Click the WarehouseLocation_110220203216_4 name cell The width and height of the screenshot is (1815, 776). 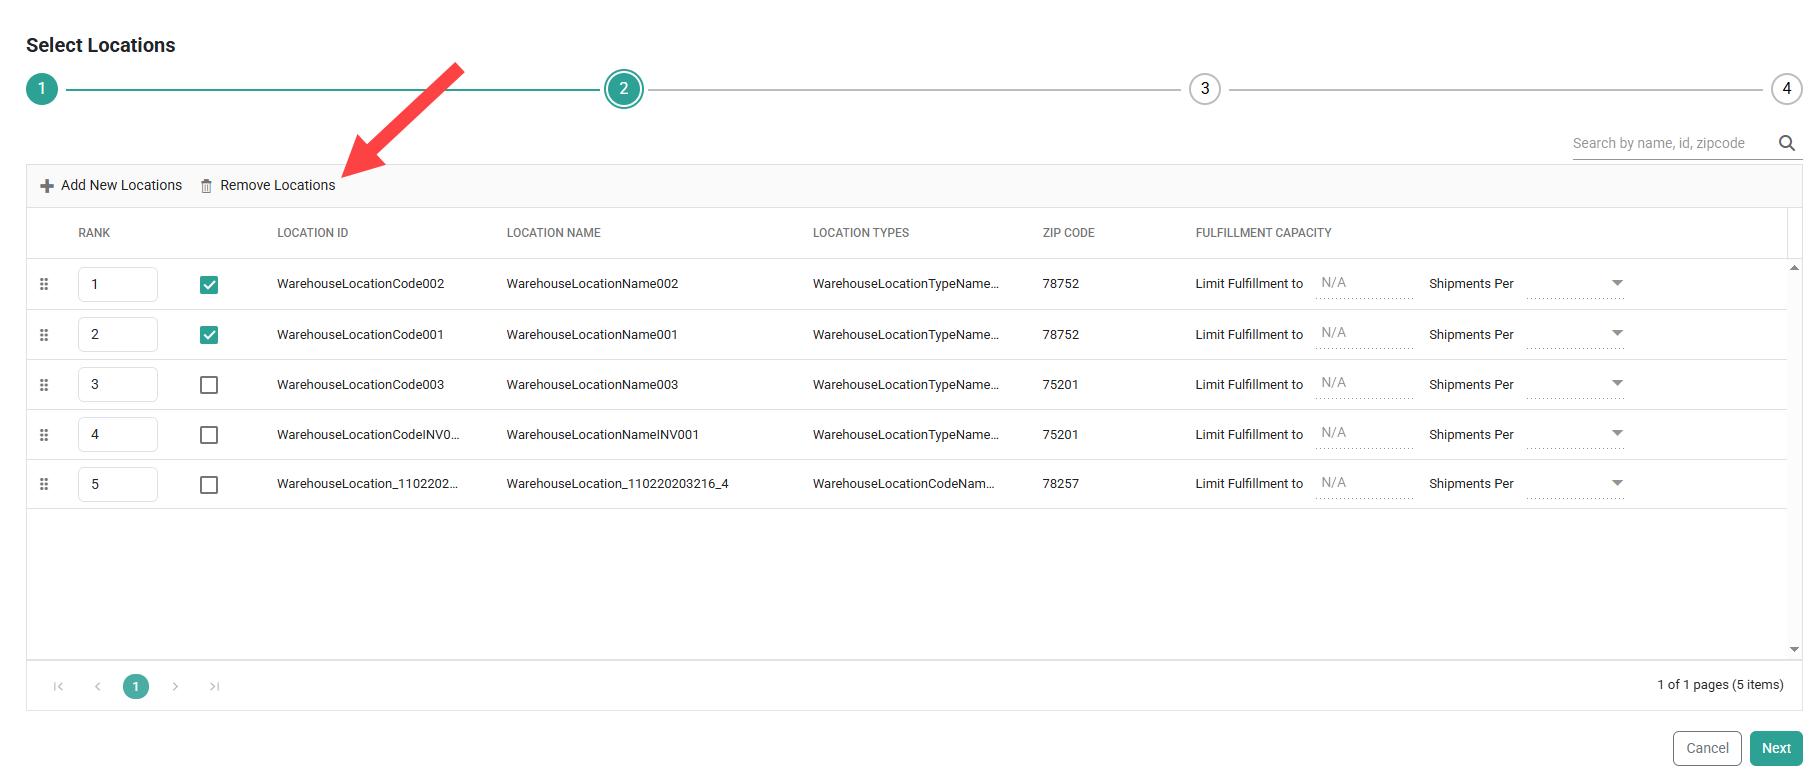tap(618, 484)
